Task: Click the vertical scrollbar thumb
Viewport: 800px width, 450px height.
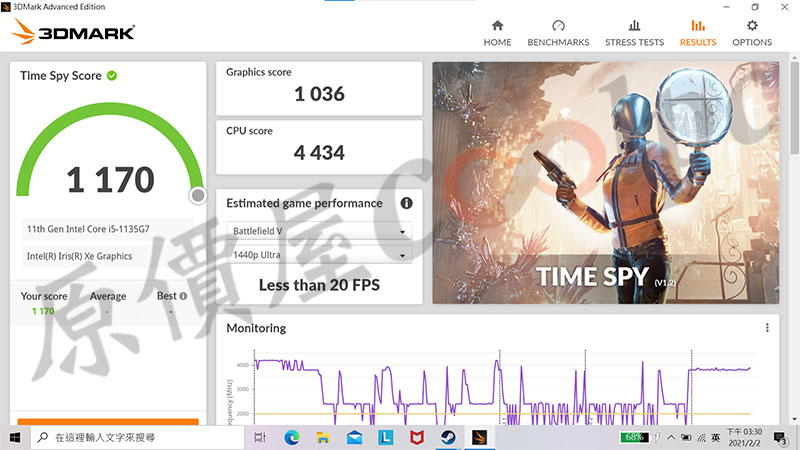Action: tap(794, 107)
